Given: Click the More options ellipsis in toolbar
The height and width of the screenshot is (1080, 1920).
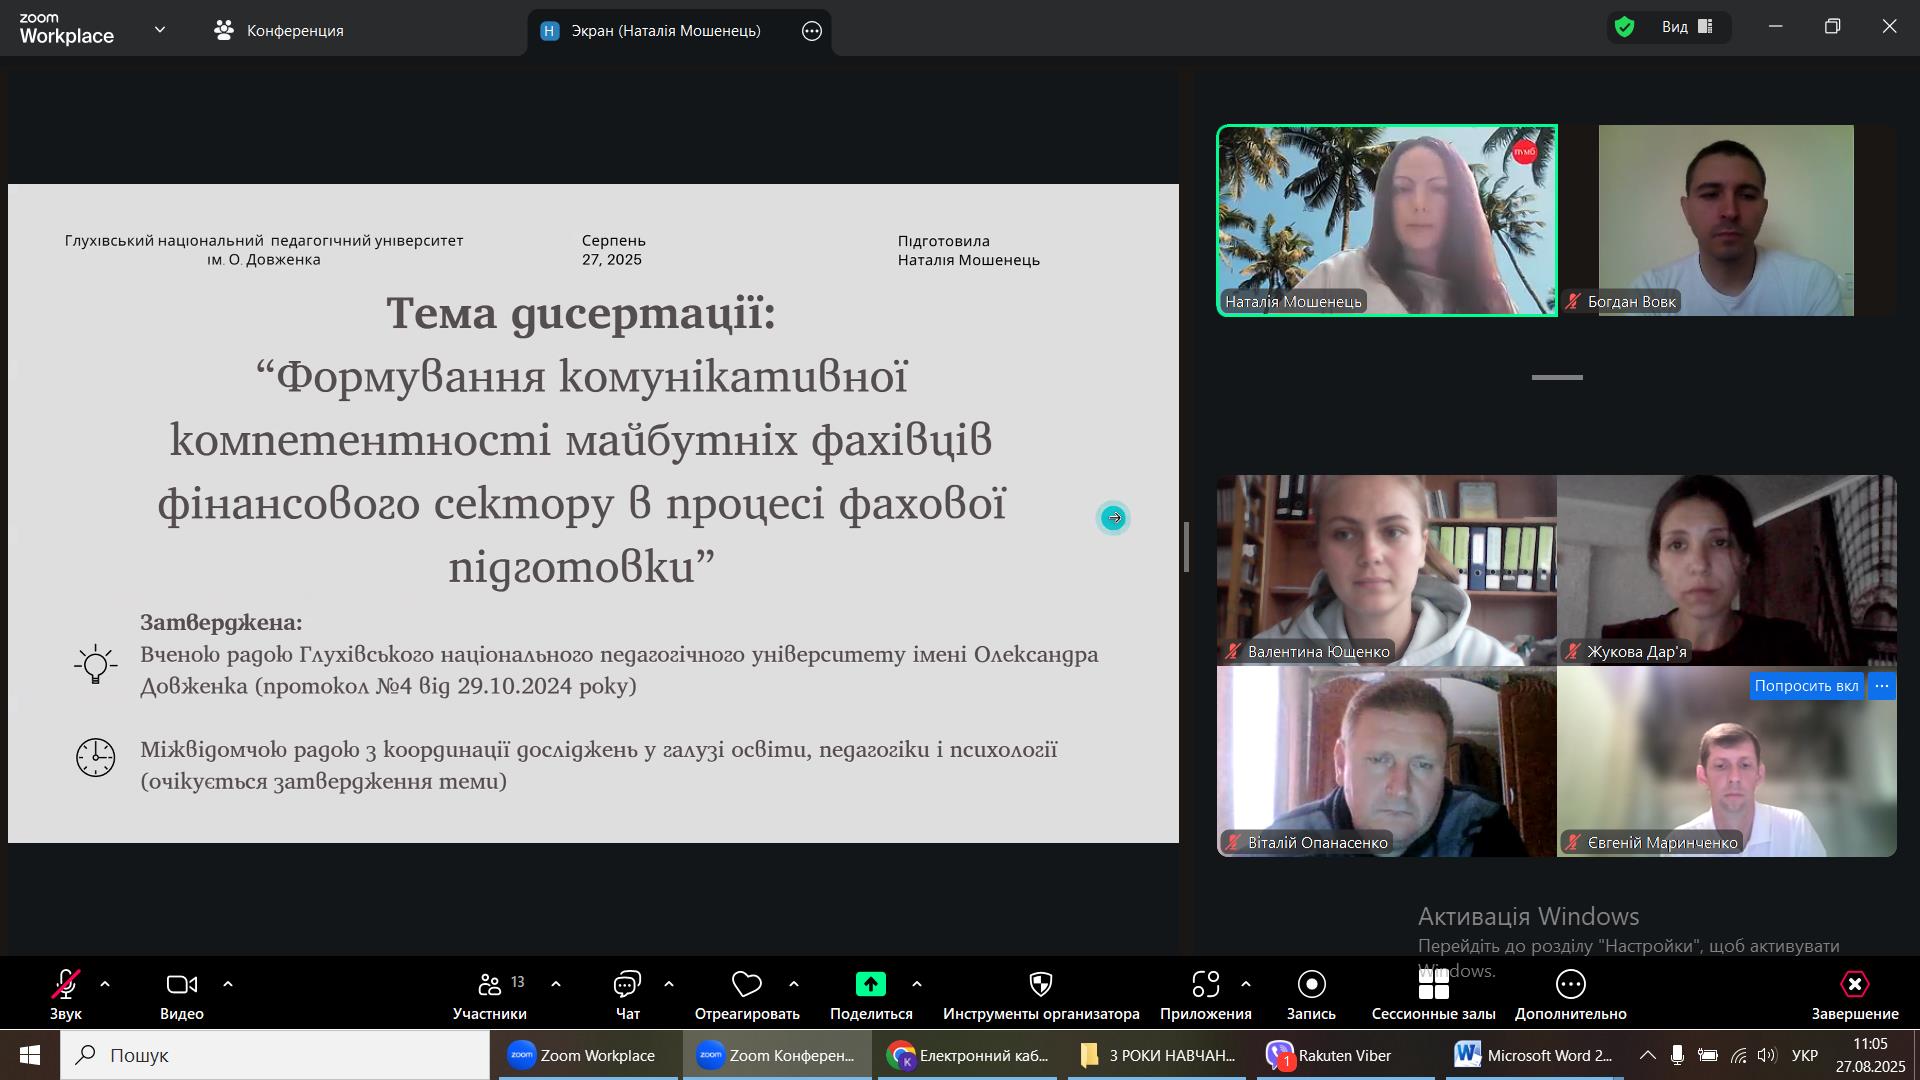Looking at the screenshot, I should tap(1570, 985).
